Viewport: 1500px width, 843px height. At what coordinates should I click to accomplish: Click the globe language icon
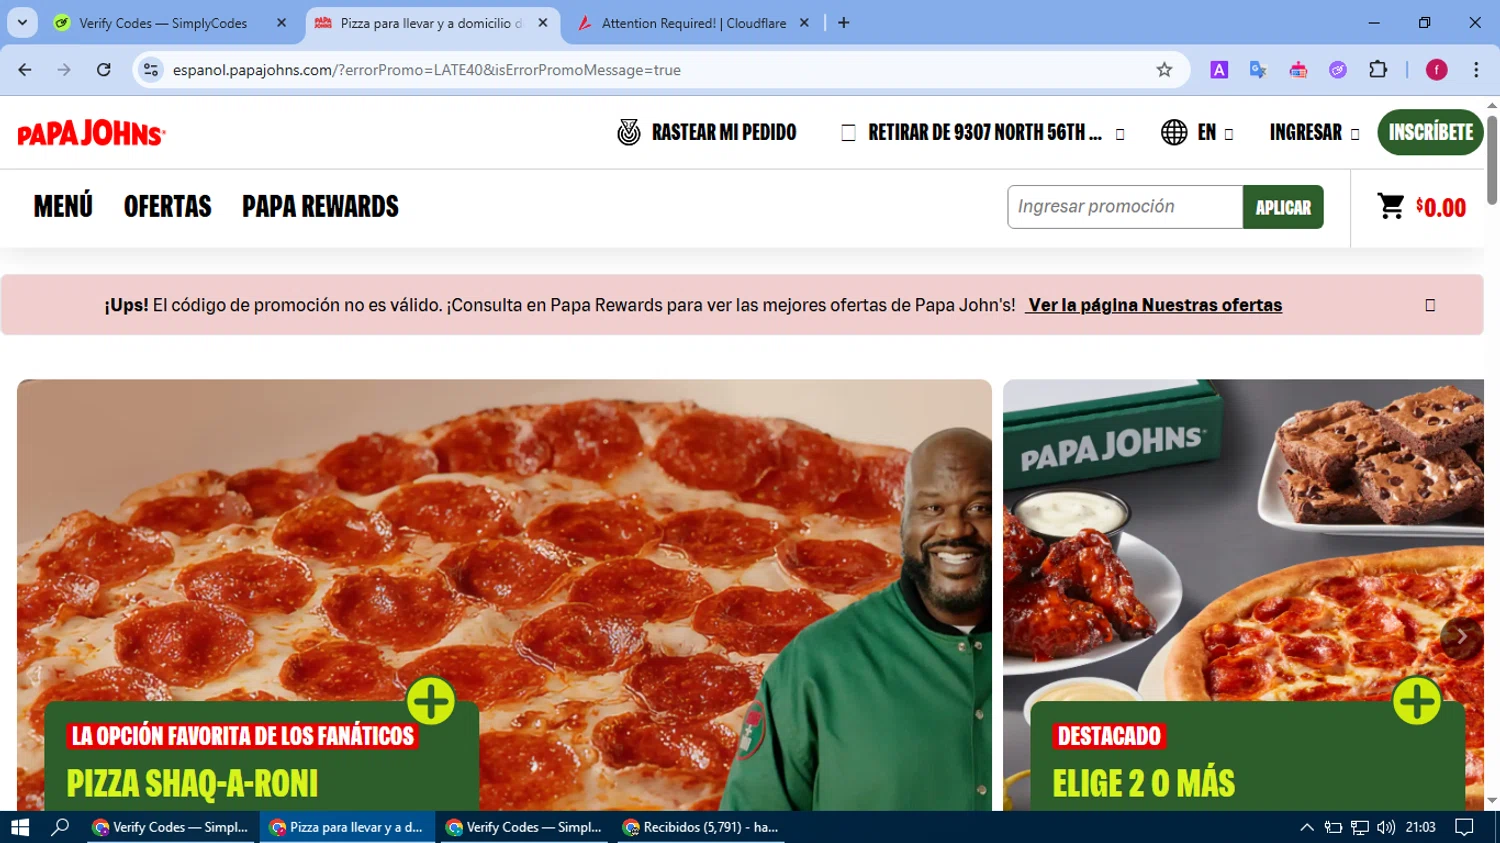1174,132
